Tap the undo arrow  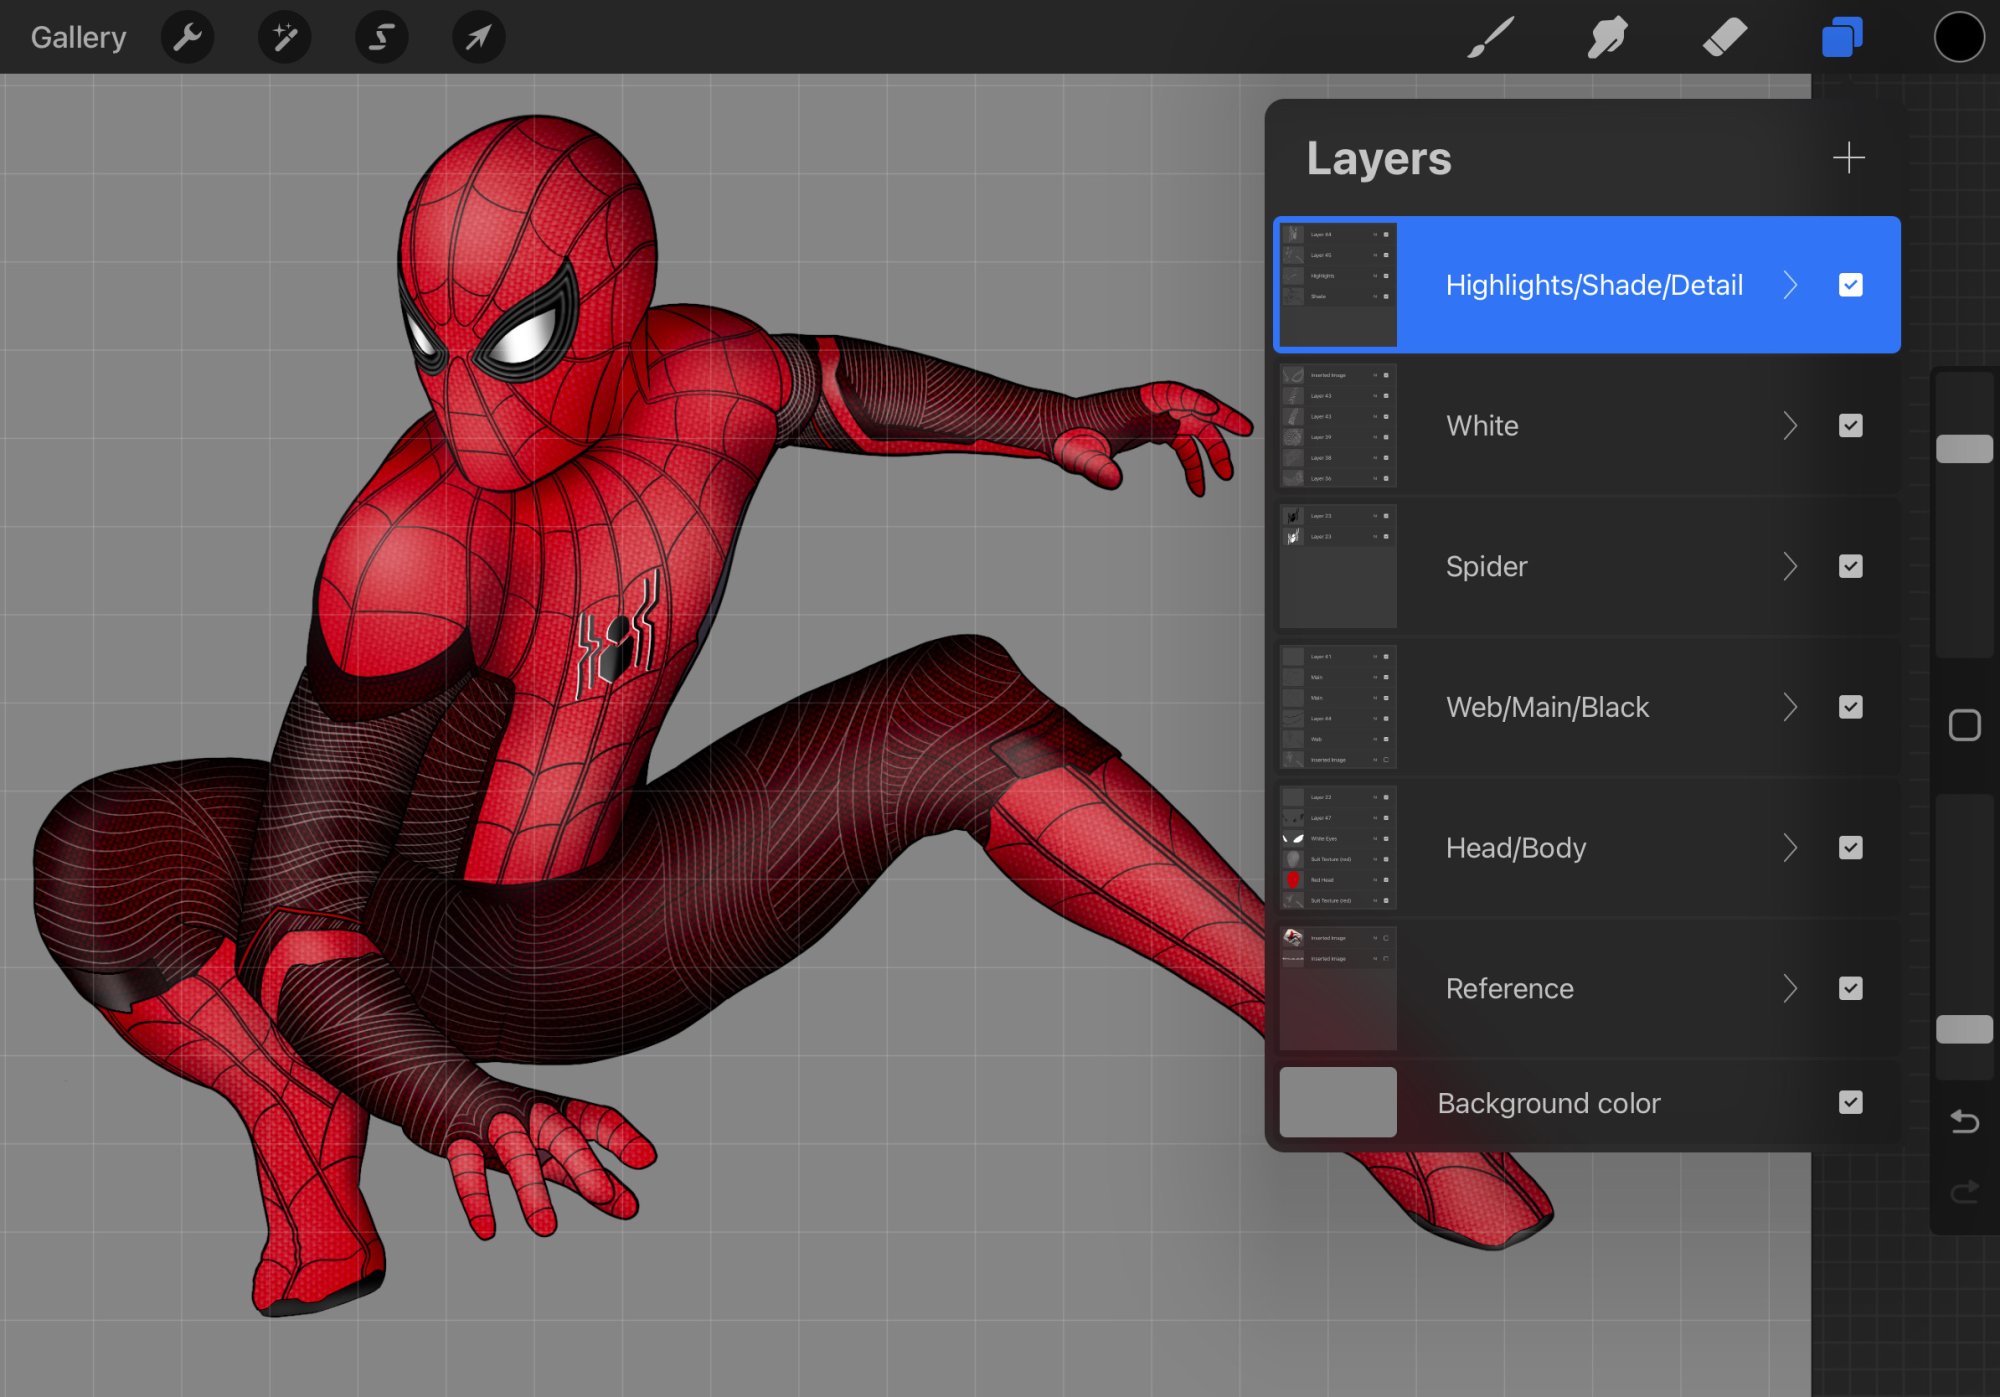[1964, 1122]
